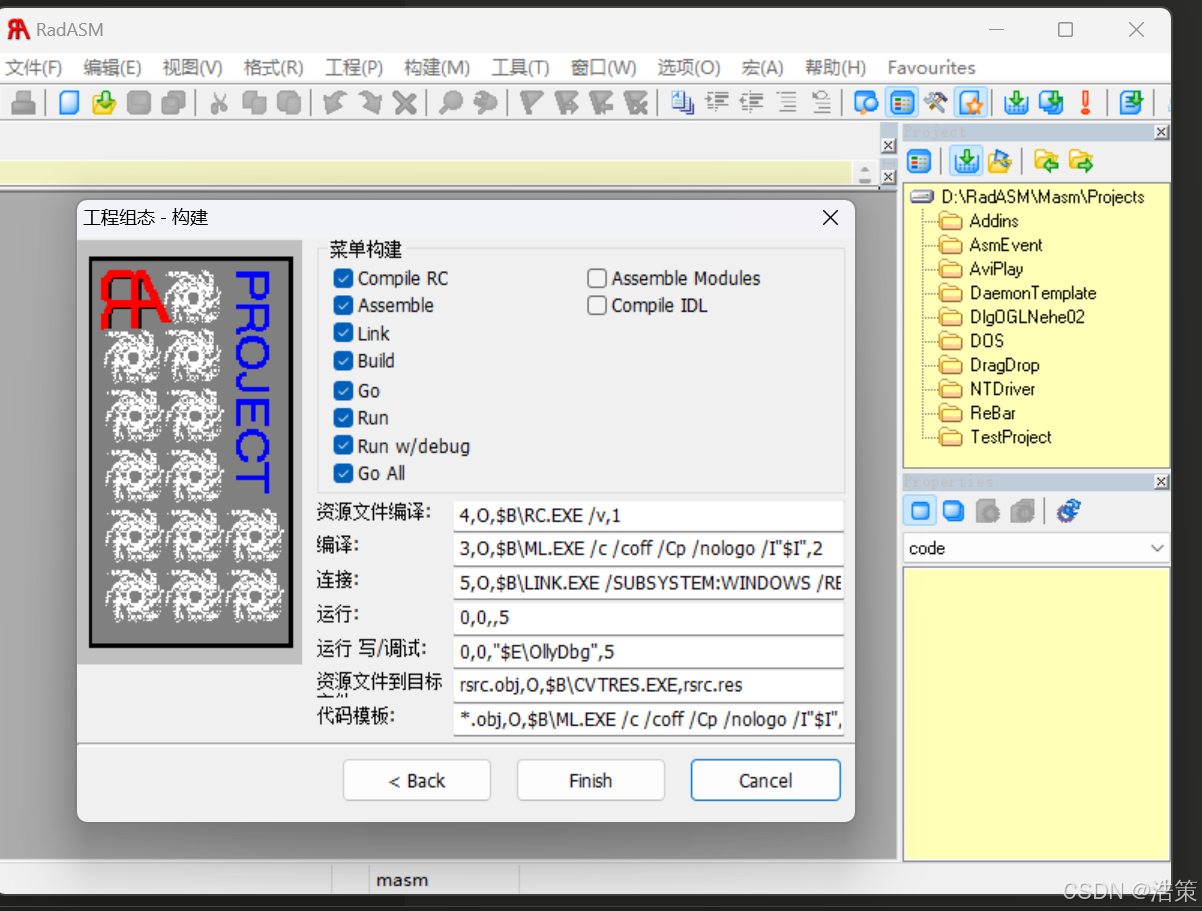Click the Finish button
1202x911 pixels.
pyautogui.click(x=591, y=780)
